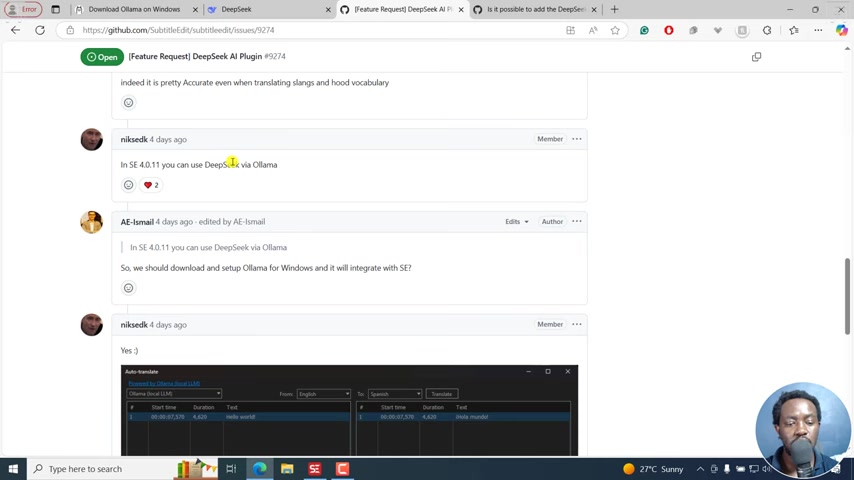854x480 pixels.
Task: Open the browser extensions puzzle icon
Action: coord(767,31)
